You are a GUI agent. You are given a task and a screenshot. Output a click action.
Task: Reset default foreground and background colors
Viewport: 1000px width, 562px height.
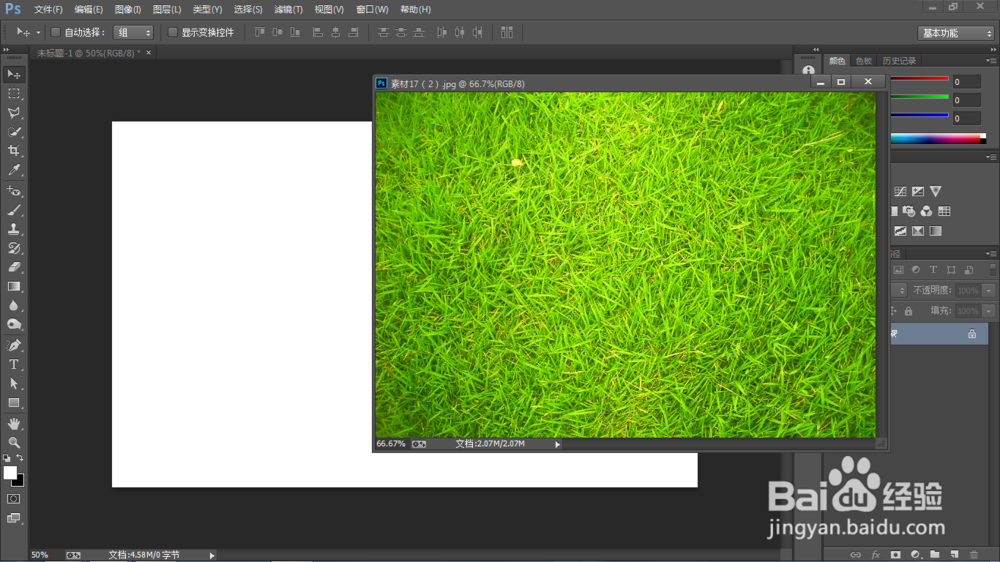[6, 458]
